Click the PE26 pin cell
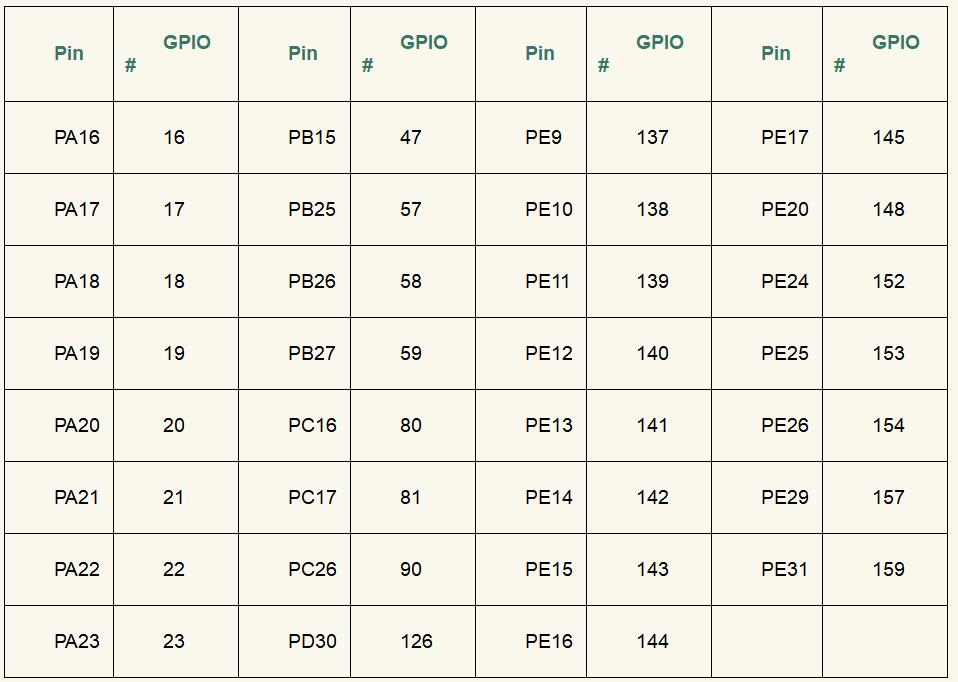Screen dimensions: 958x682 (784, 426)
